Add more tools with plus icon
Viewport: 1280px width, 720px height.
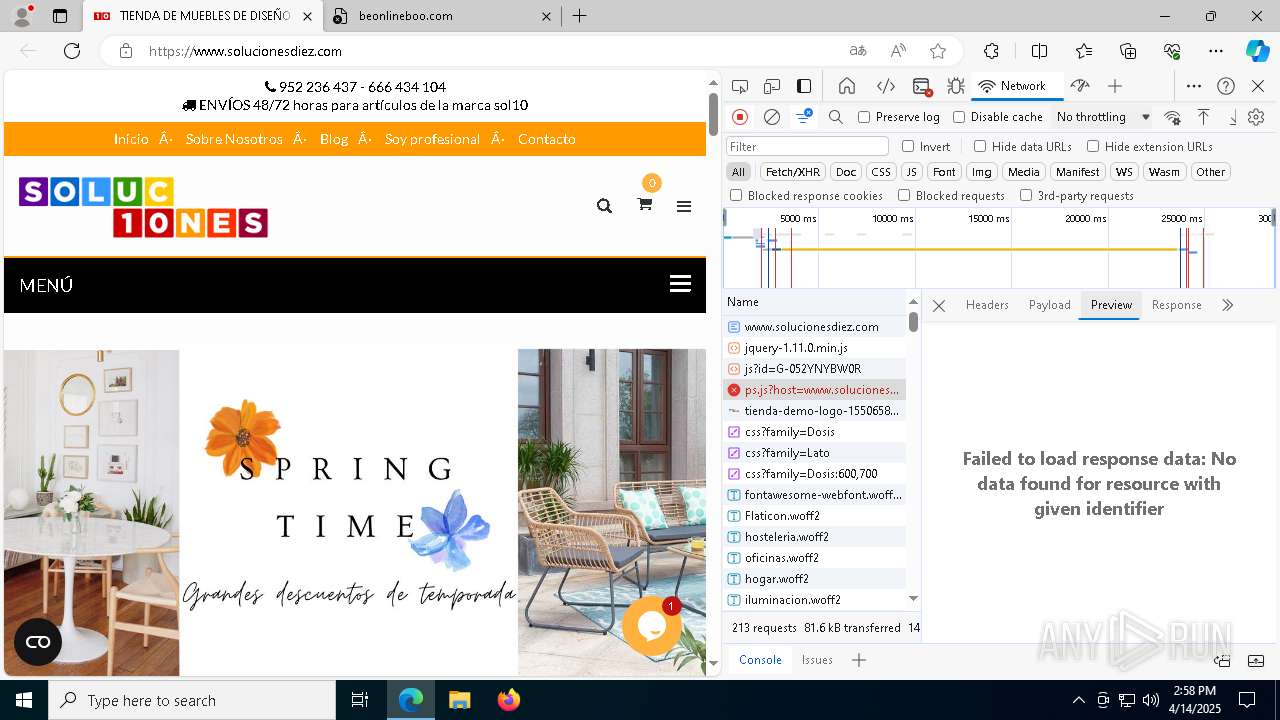click(1115, 86)
